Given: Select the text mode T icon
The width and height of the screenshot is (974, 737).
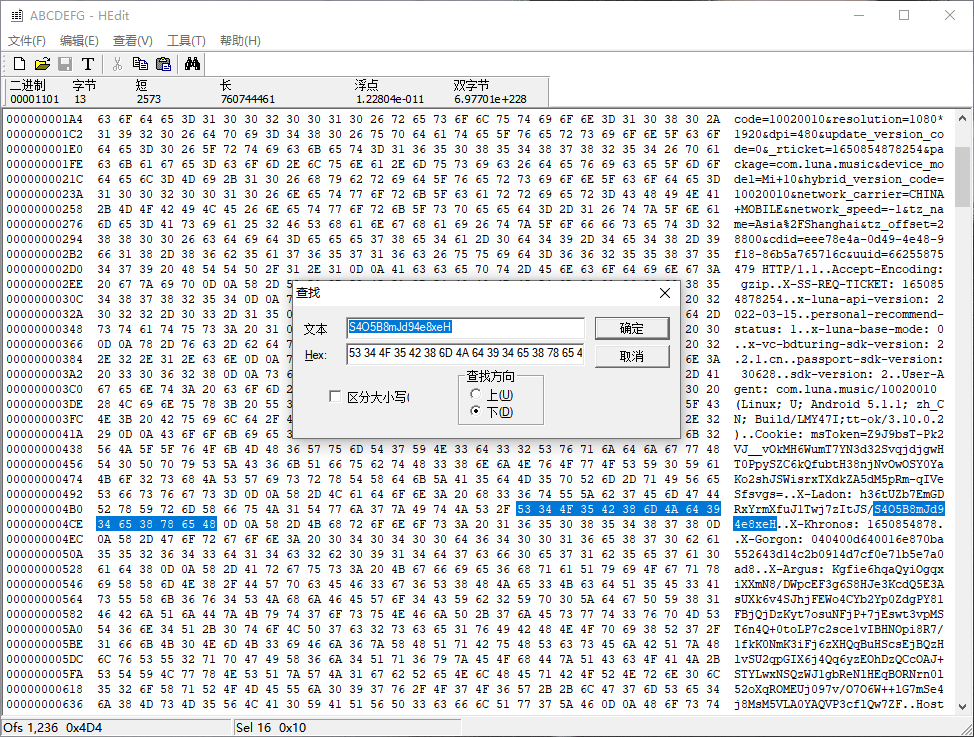Looking at the screenshot, I should click(89, 62).
